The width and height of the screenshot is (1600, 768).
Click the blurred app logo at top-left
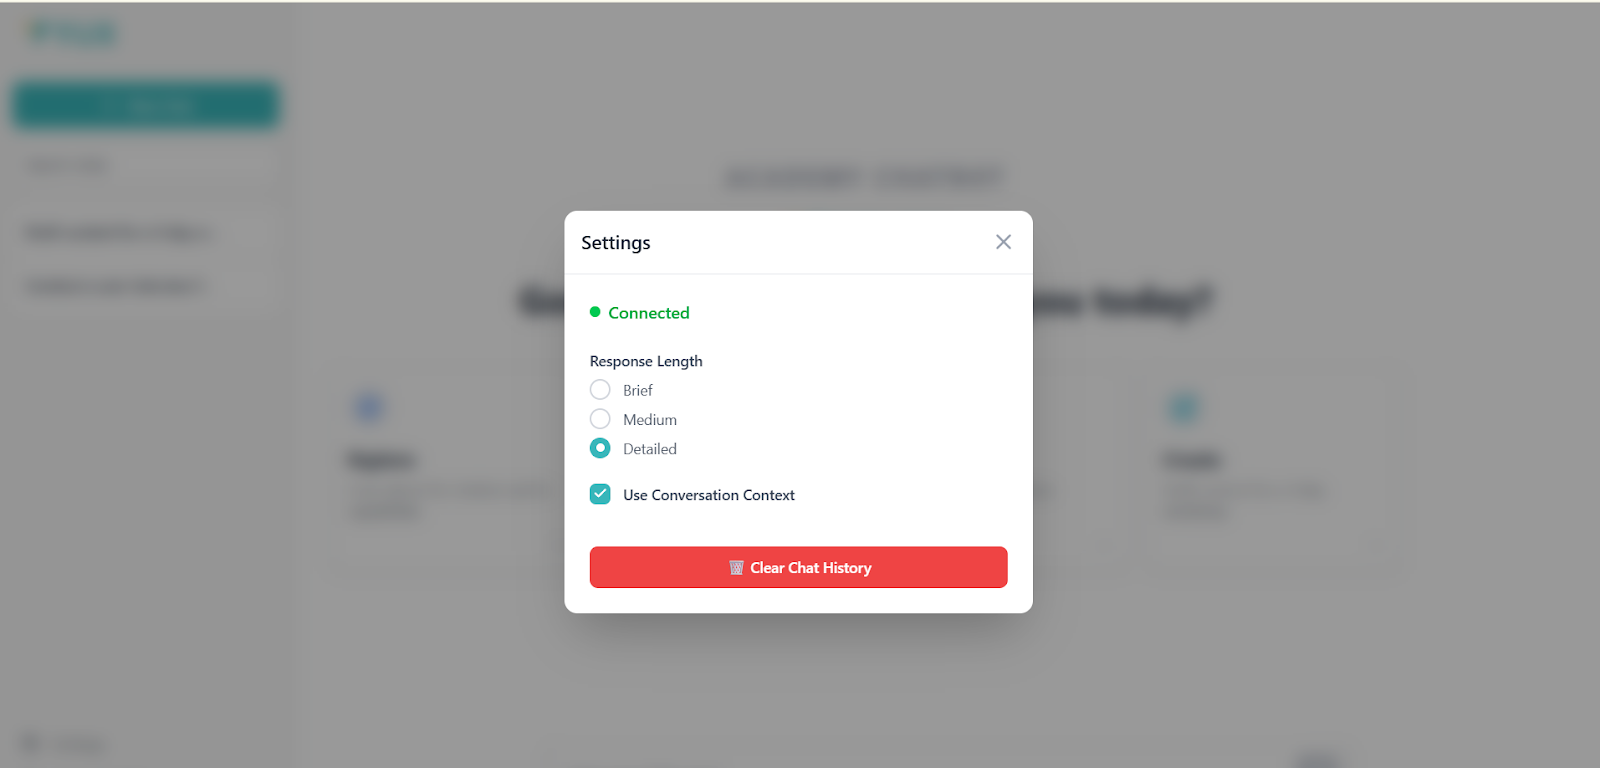coord(72,34)
